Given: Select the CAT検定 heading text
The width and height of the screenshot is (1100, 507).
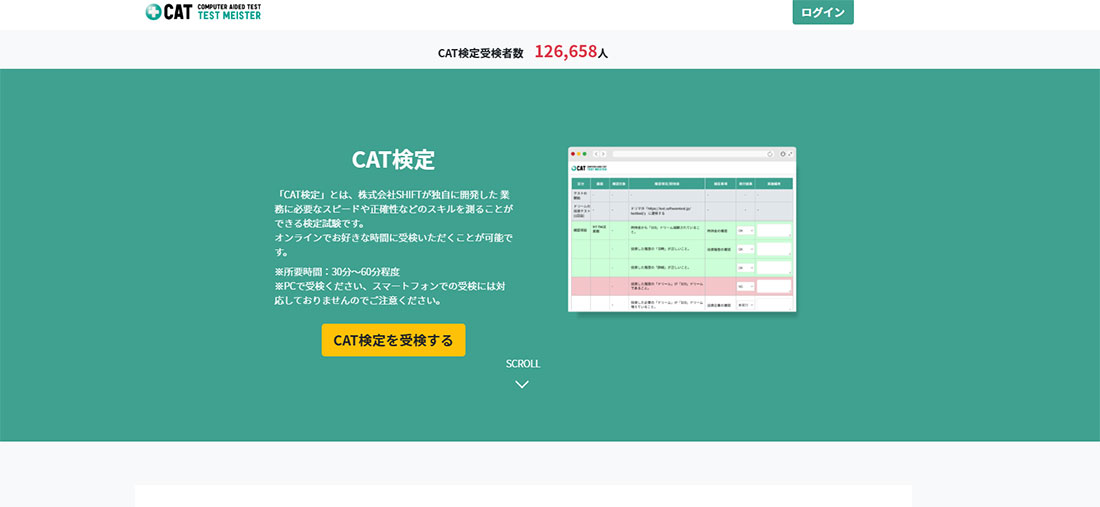Looking at the screenshot, I should tap(394, 160).
